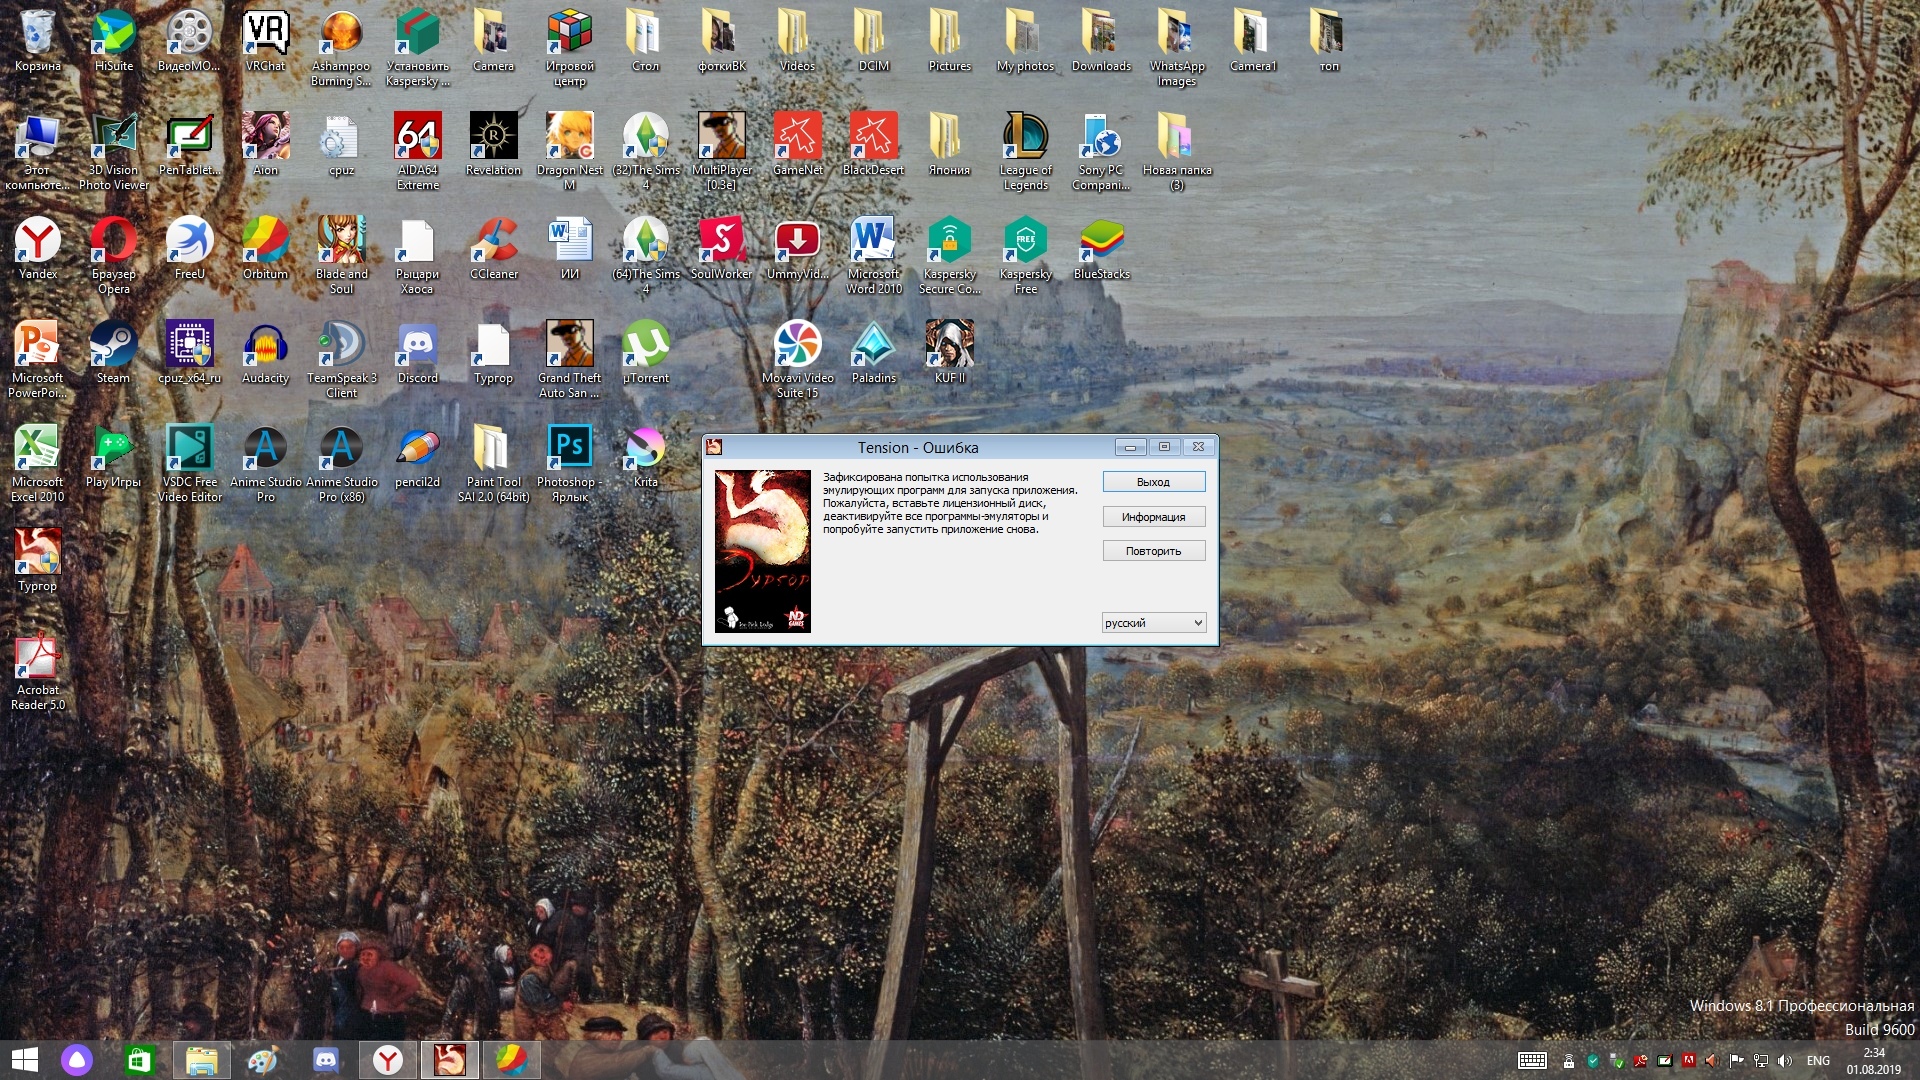Screen dimensions: 1920x1080
Task: Open the Movavi Video Suite 15 icon
Action: click(x=797, y=358)
